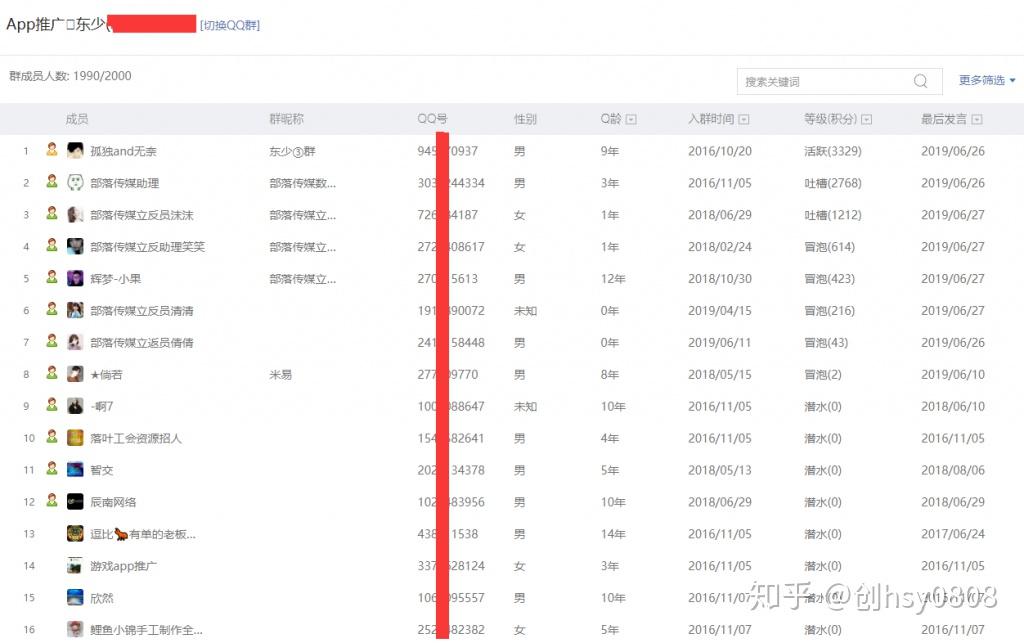The height and width of the screenshot is (643, 1024).
Task: Select the 性别 column header
Action: point(525,119)
